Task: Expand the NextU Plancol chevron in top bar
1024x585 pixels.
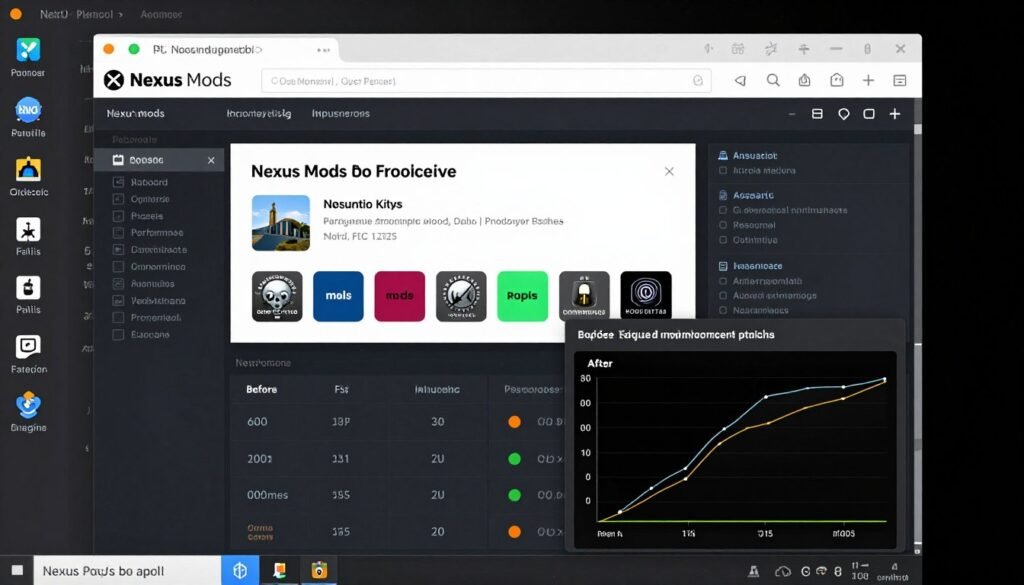Action: point(120,14)
